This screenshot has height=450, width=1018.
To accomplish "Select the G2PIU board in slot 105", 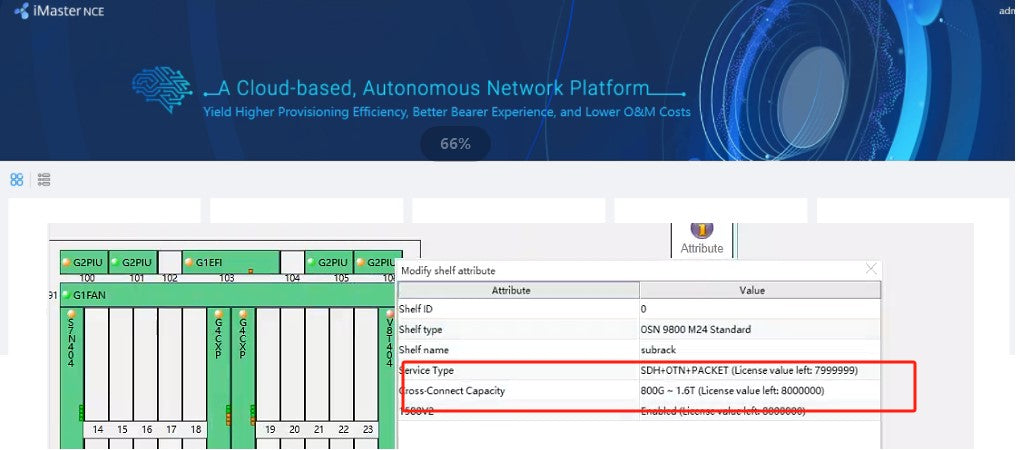I will 328,262.
